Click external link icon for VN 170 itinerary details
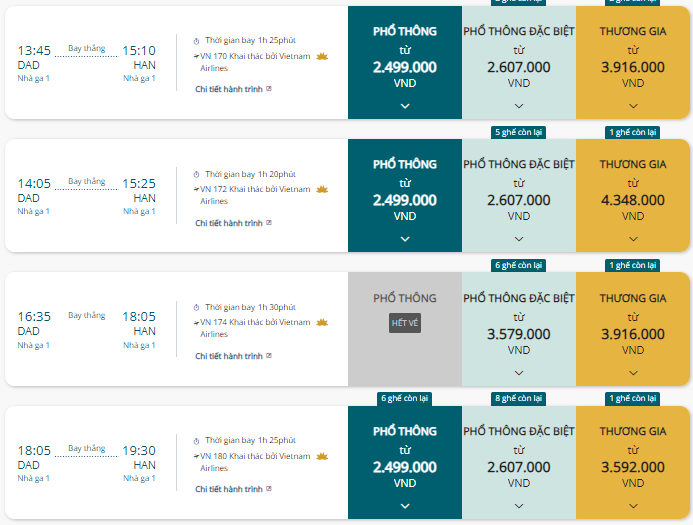Image resolution: width=693 pixels, height=525 pixels. click(269, 89)
